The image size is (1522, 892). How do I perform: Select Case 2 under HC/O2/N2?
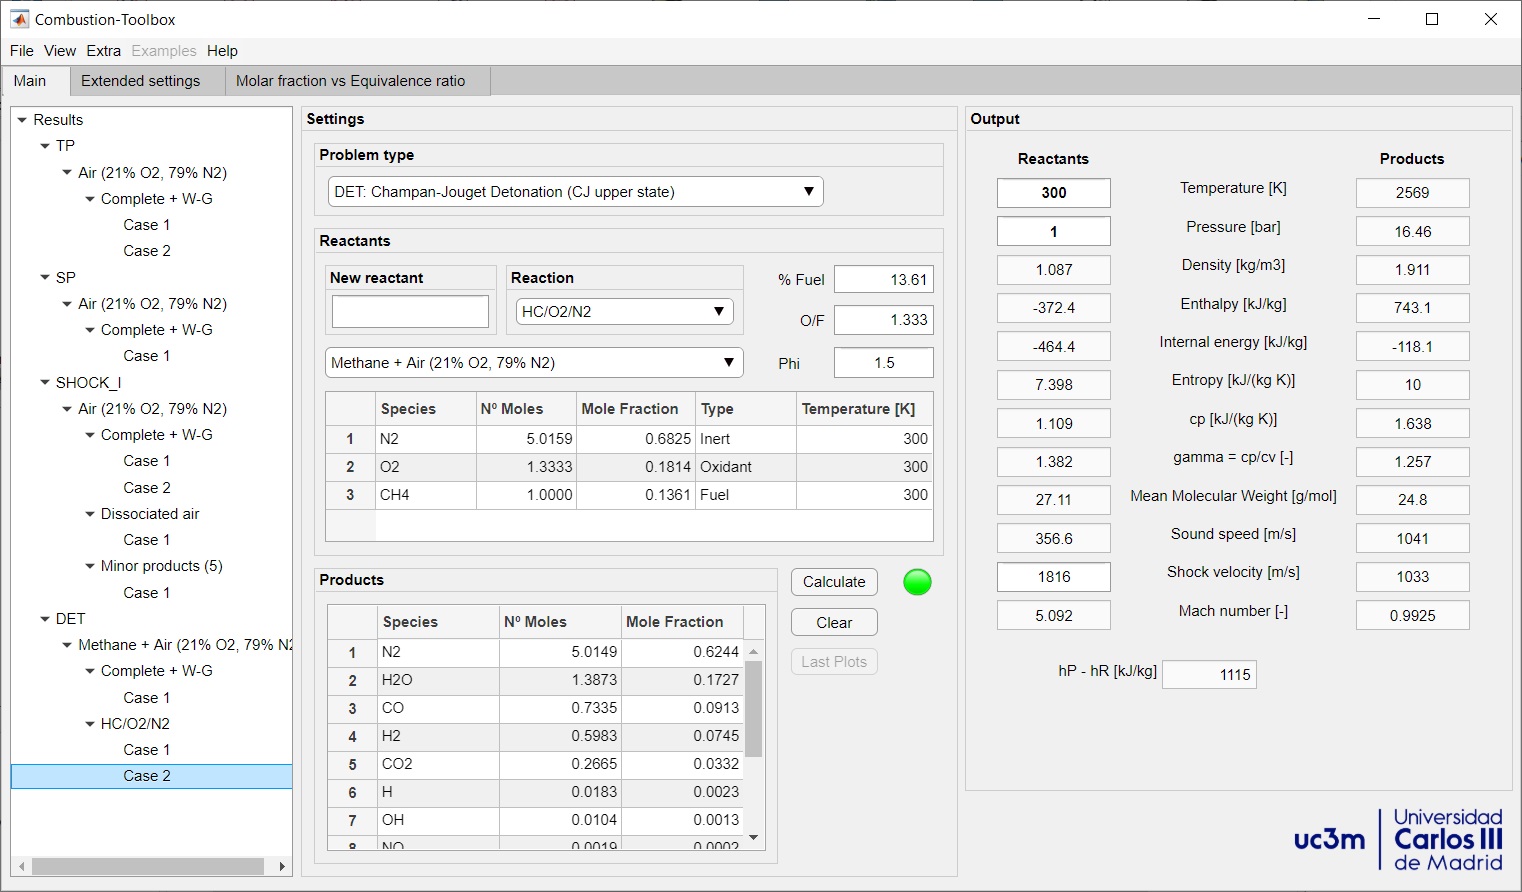coord(146,775)
